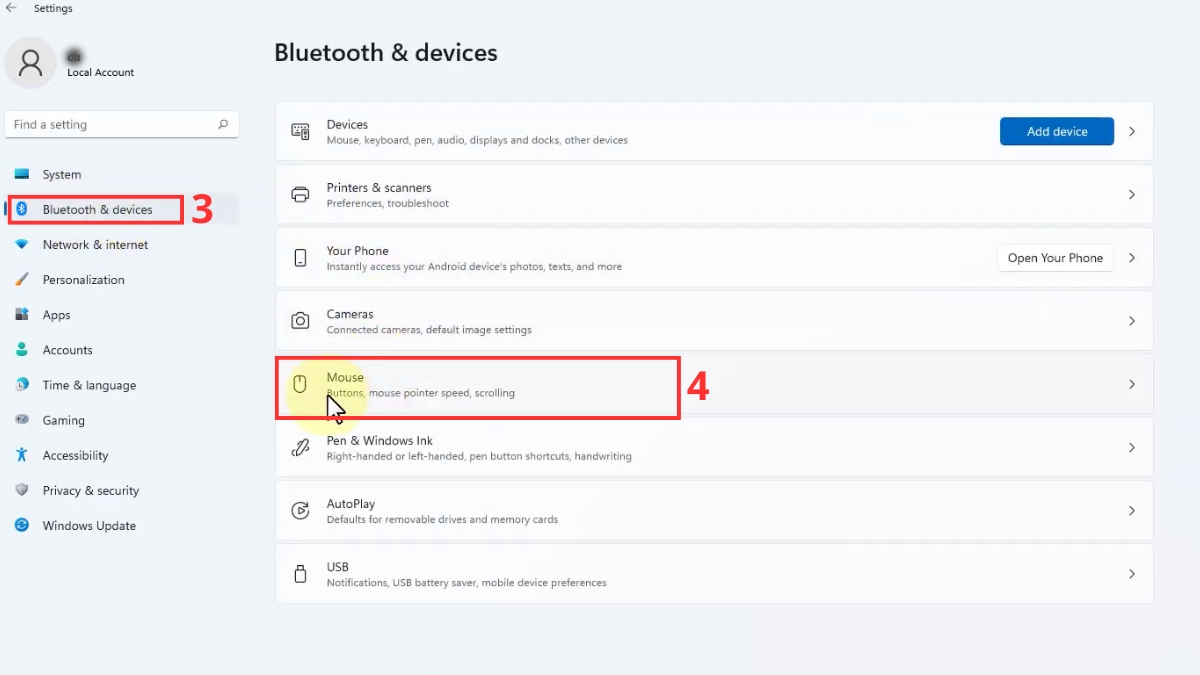
Task: Click the Your Phone device icon
Action: coord(300,257)
